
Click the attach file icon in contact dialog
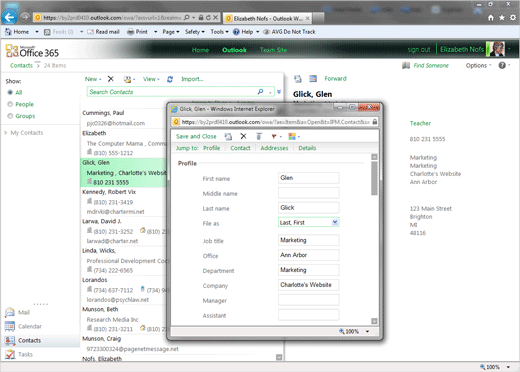pos(259,136)
